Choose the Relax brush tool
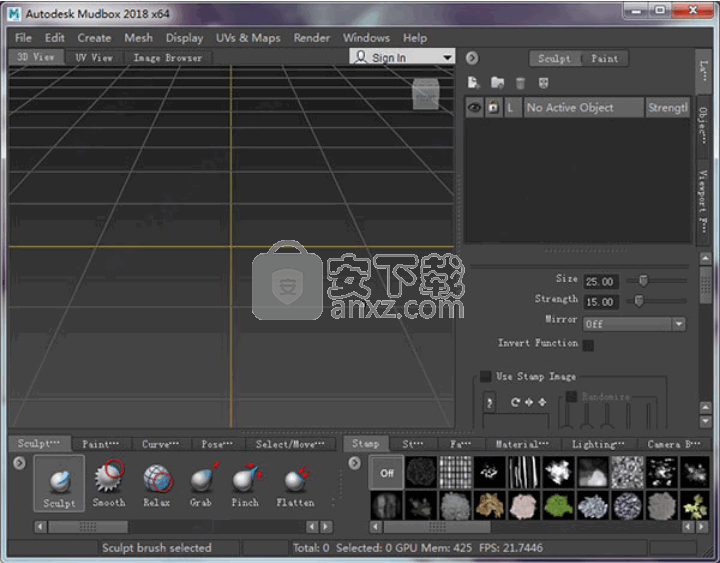Screen dimensions: 720x563 pyautogui.click(x=157, y=484)
